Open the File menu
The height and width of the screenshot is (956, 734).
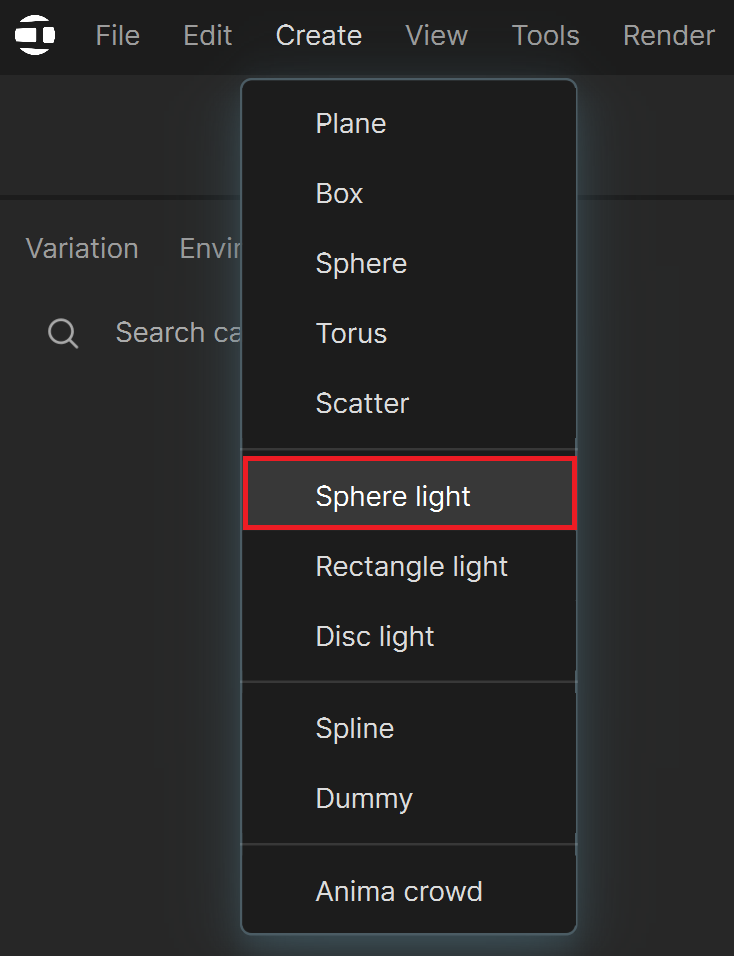(118, 35)
